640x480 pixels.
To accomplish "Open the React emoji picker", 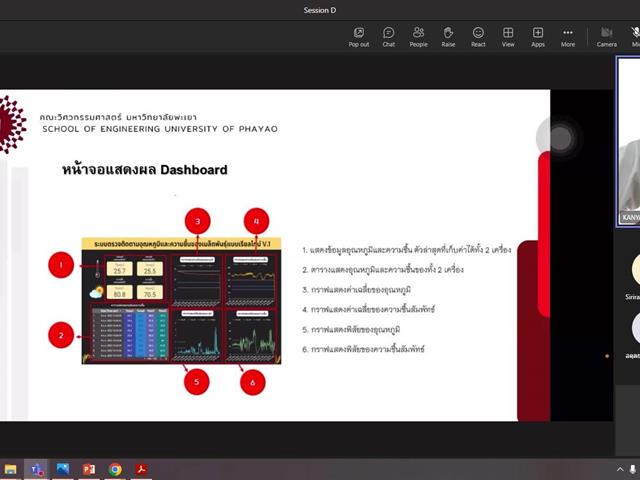I will click(478, 37).
